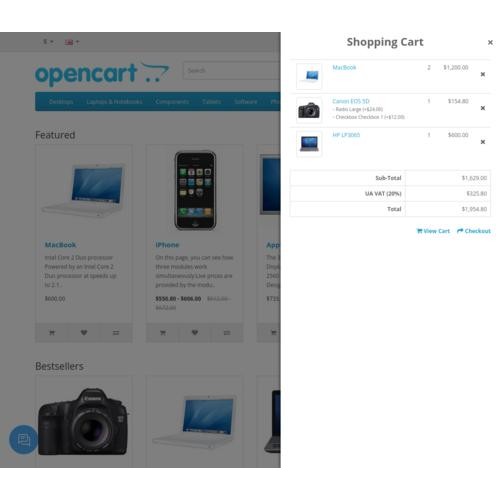
Task: Add MacBook to wish list heart icon
Action: pyautogui.click(x=84, y=333)
